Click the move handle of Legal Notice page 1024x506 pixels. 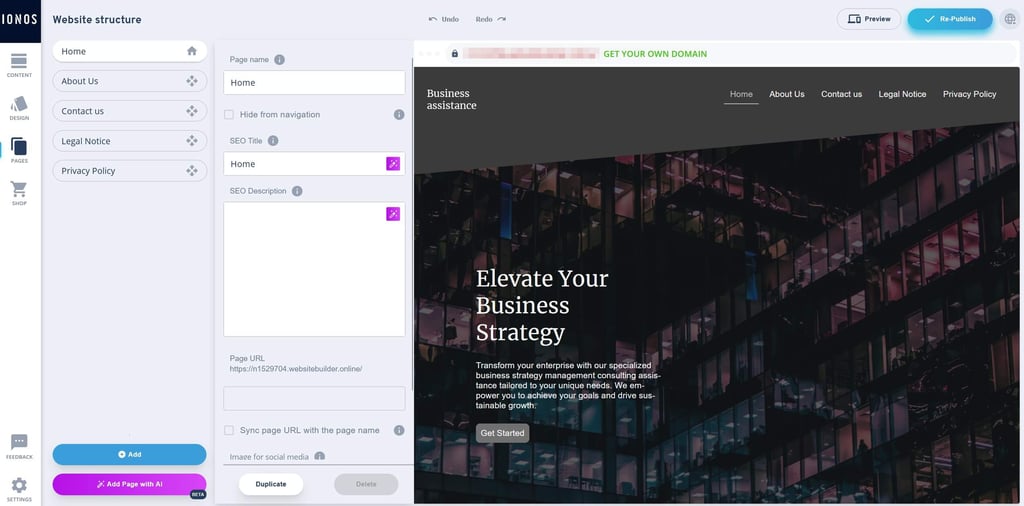tap(192, 141)
